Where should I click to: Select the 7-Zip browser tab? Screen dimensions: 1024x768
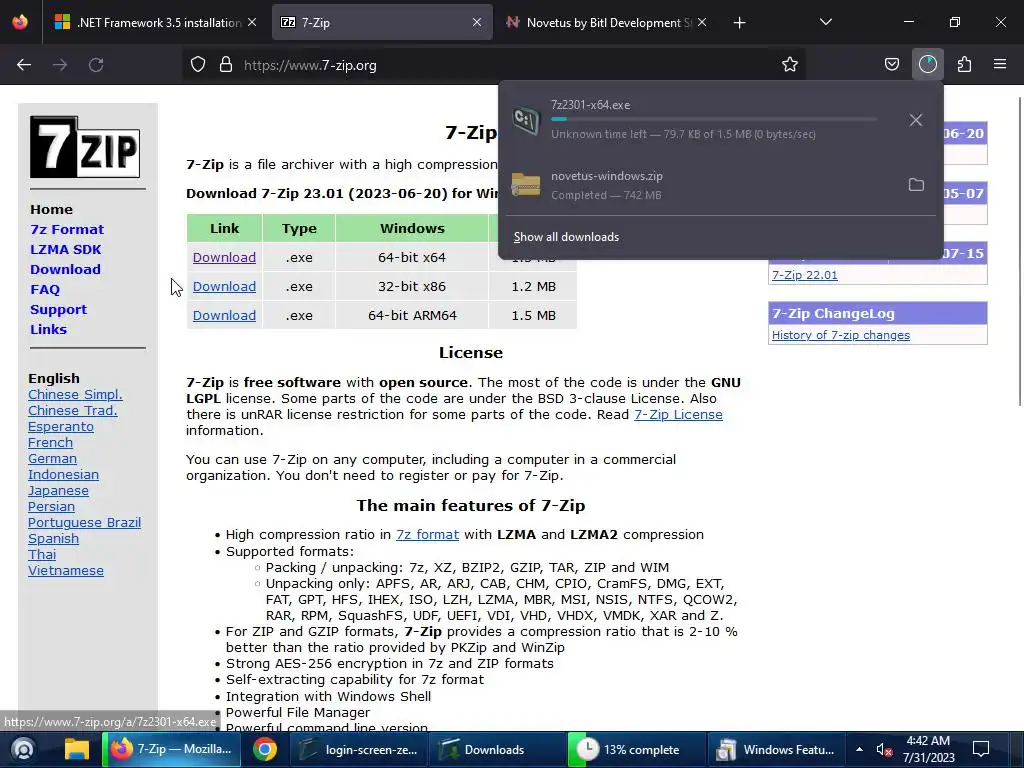pyautogui.click(x=381, y=23)
